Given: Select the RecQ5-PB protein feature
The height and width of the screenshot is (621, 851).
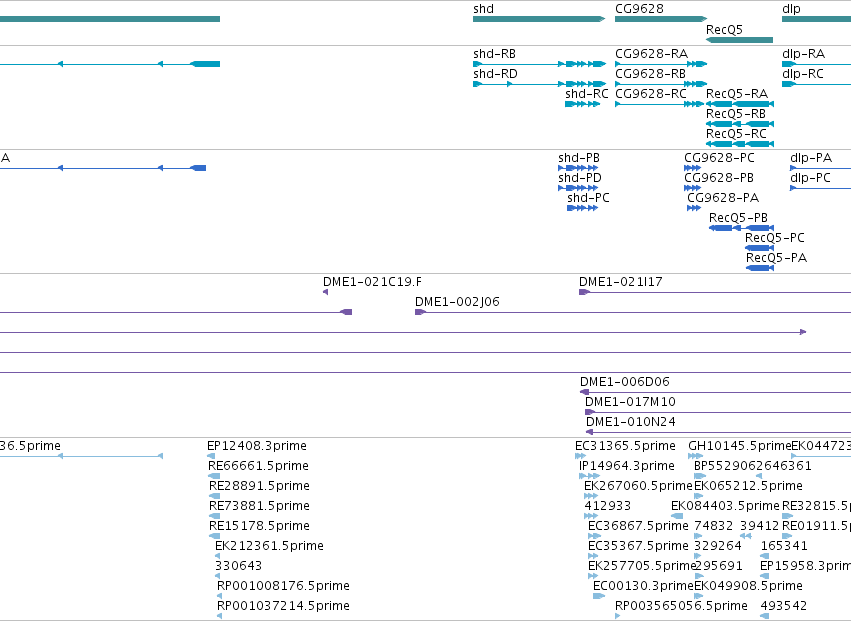Looking at the screenshot, I should click(x=741, y=228).
